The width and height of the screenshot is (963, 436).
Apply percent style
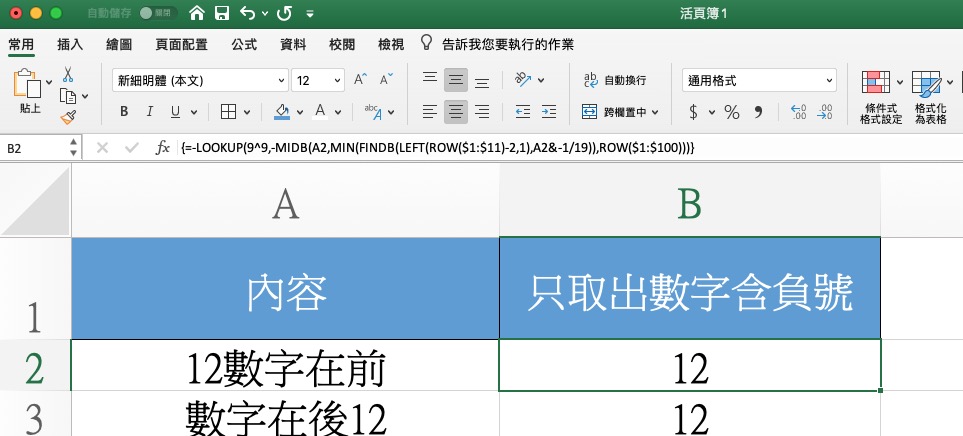click(731, 112)
